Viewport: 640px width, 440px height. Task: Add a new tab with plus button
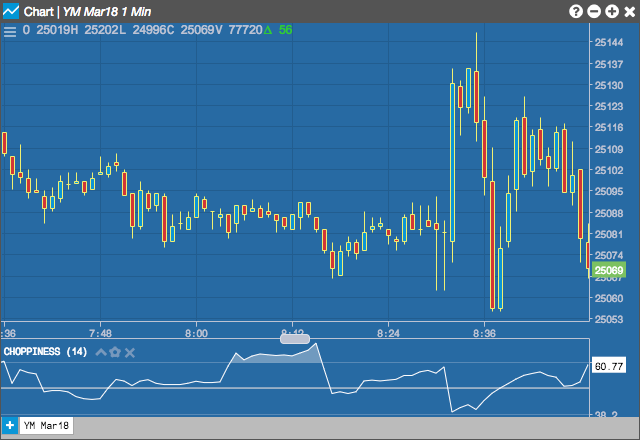9,426
